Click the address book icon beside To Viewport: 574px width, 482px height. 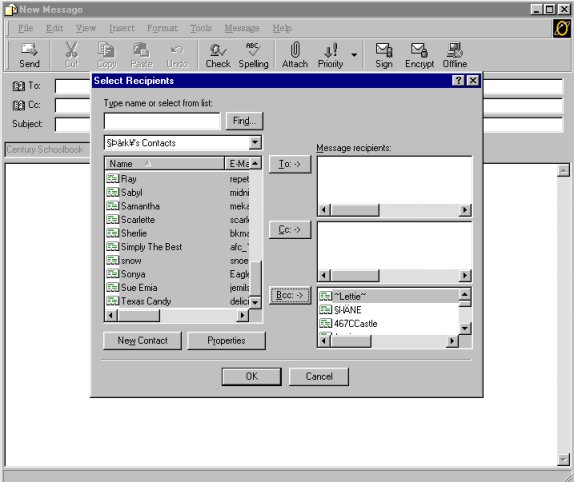point(19,86)
